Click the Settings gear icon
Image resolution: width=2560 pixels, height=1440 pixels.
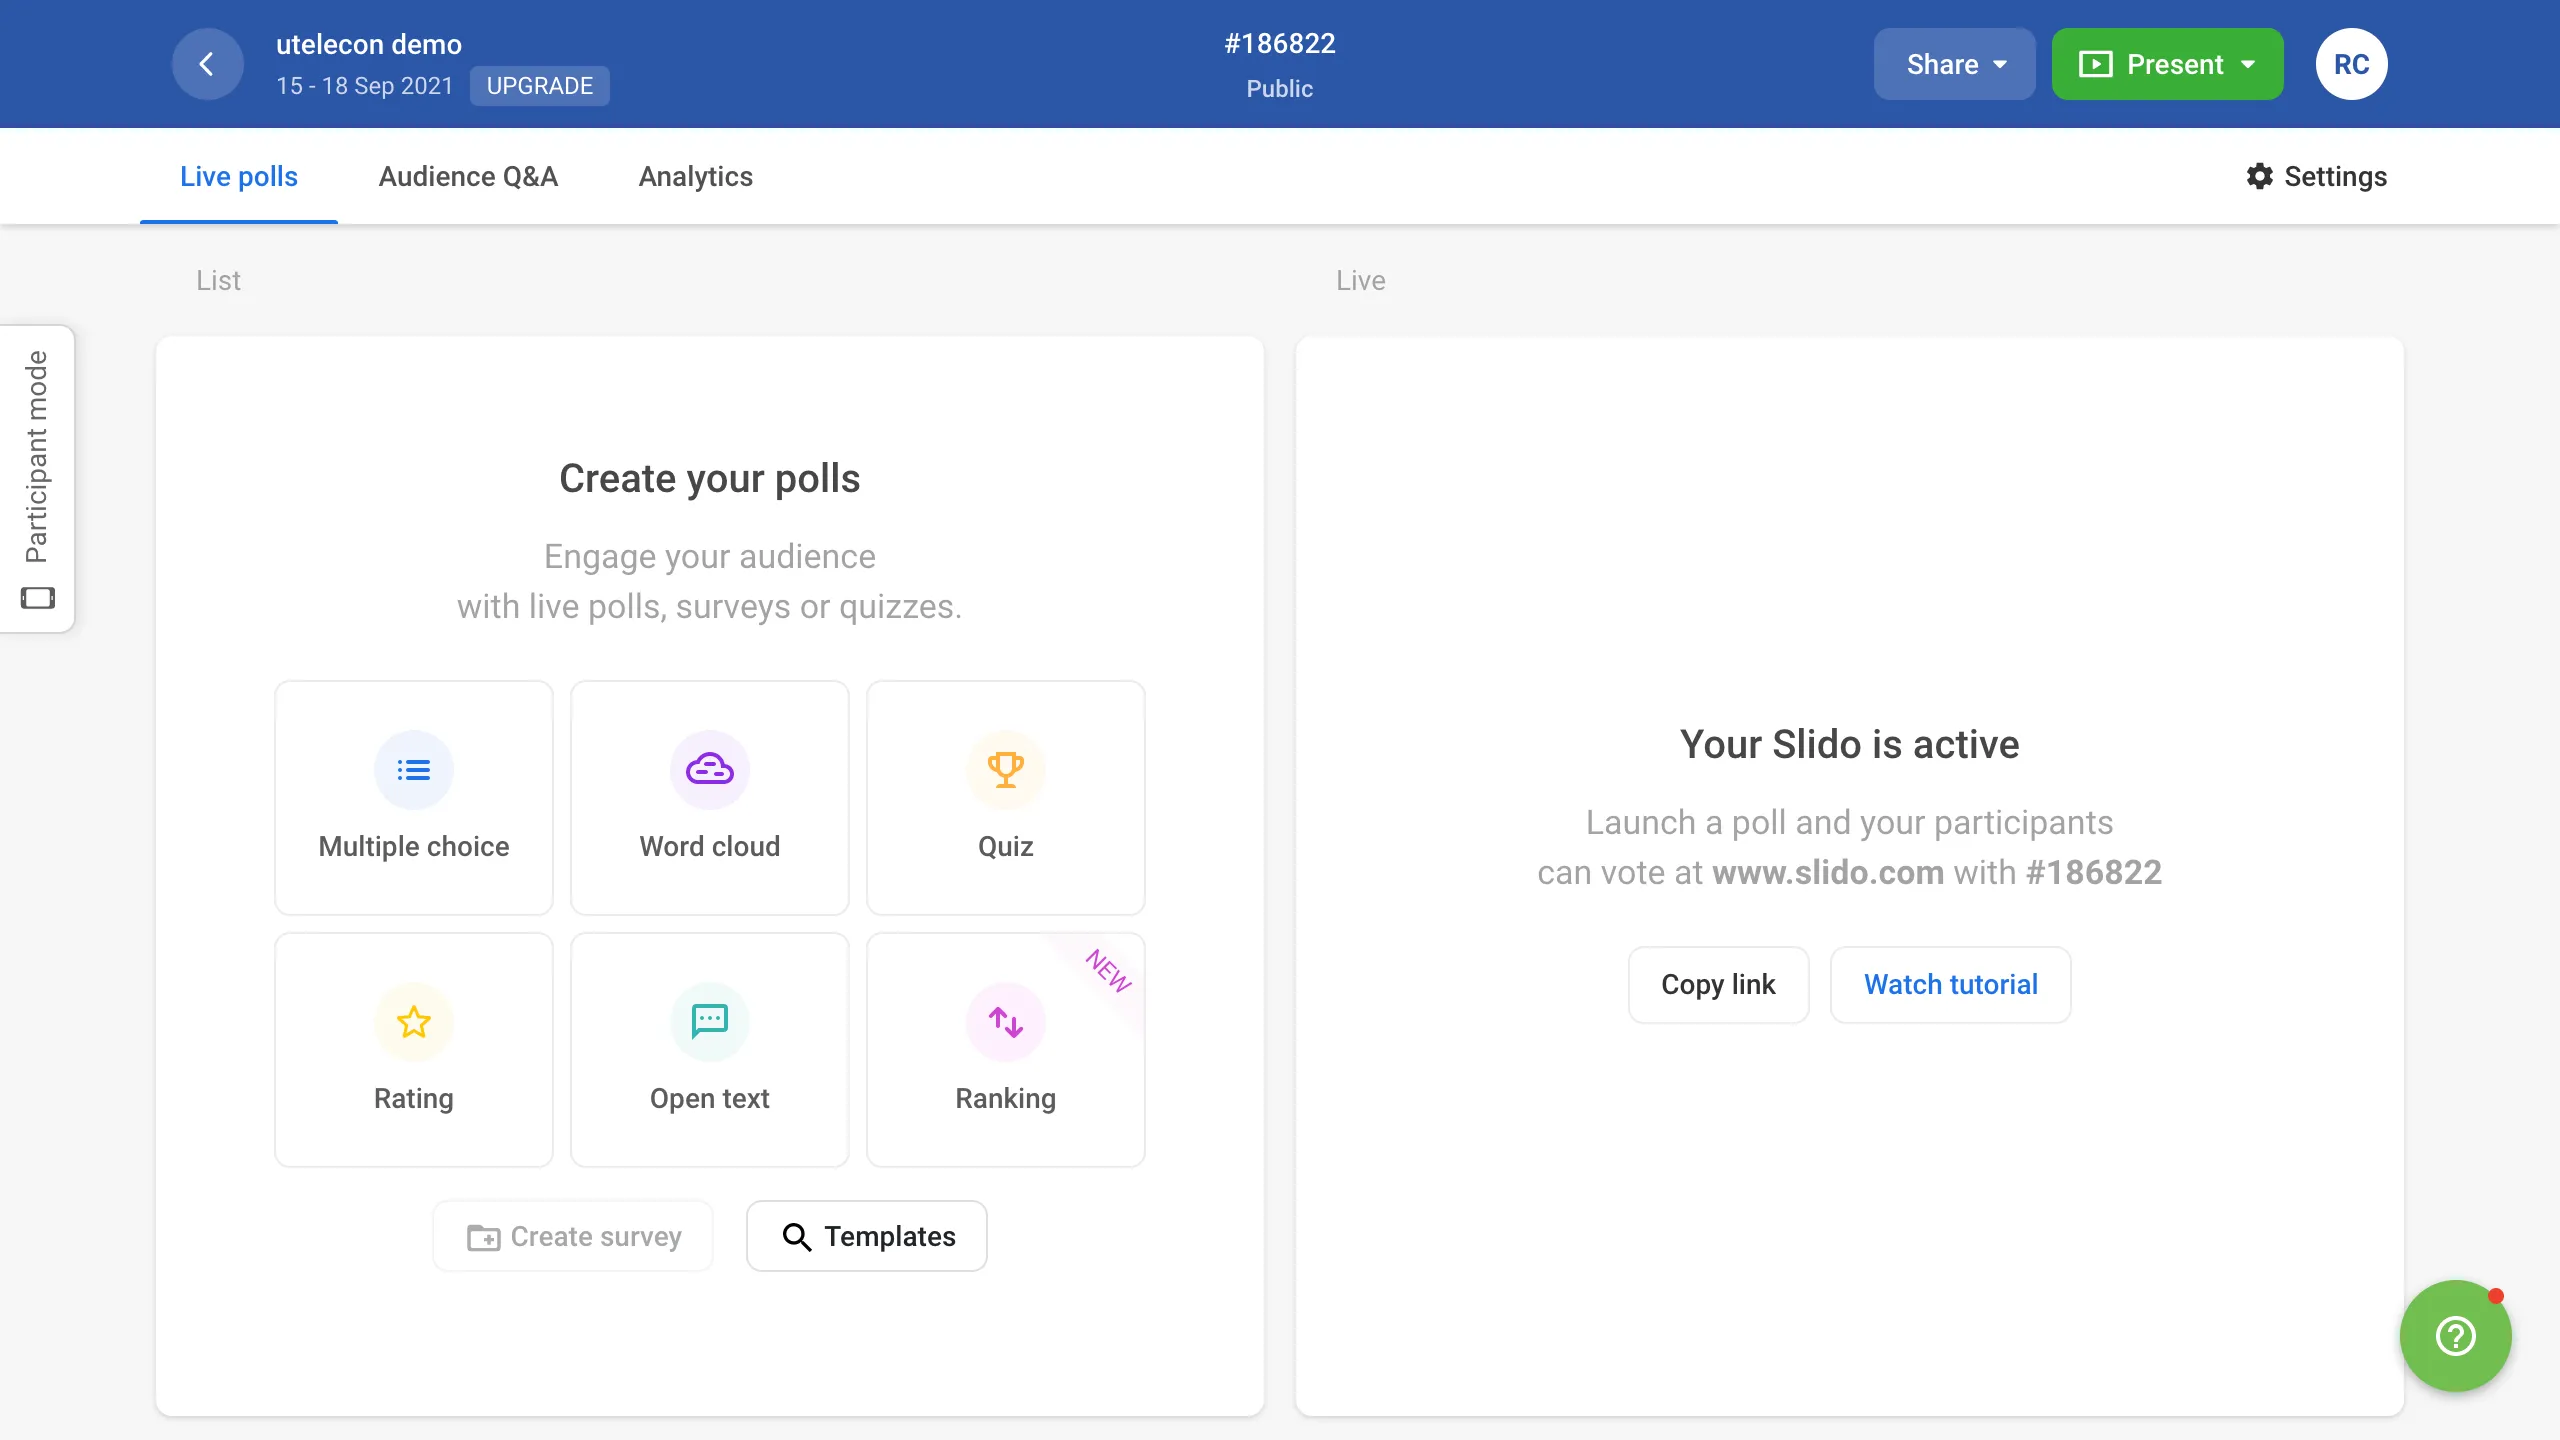point(2259,176)
